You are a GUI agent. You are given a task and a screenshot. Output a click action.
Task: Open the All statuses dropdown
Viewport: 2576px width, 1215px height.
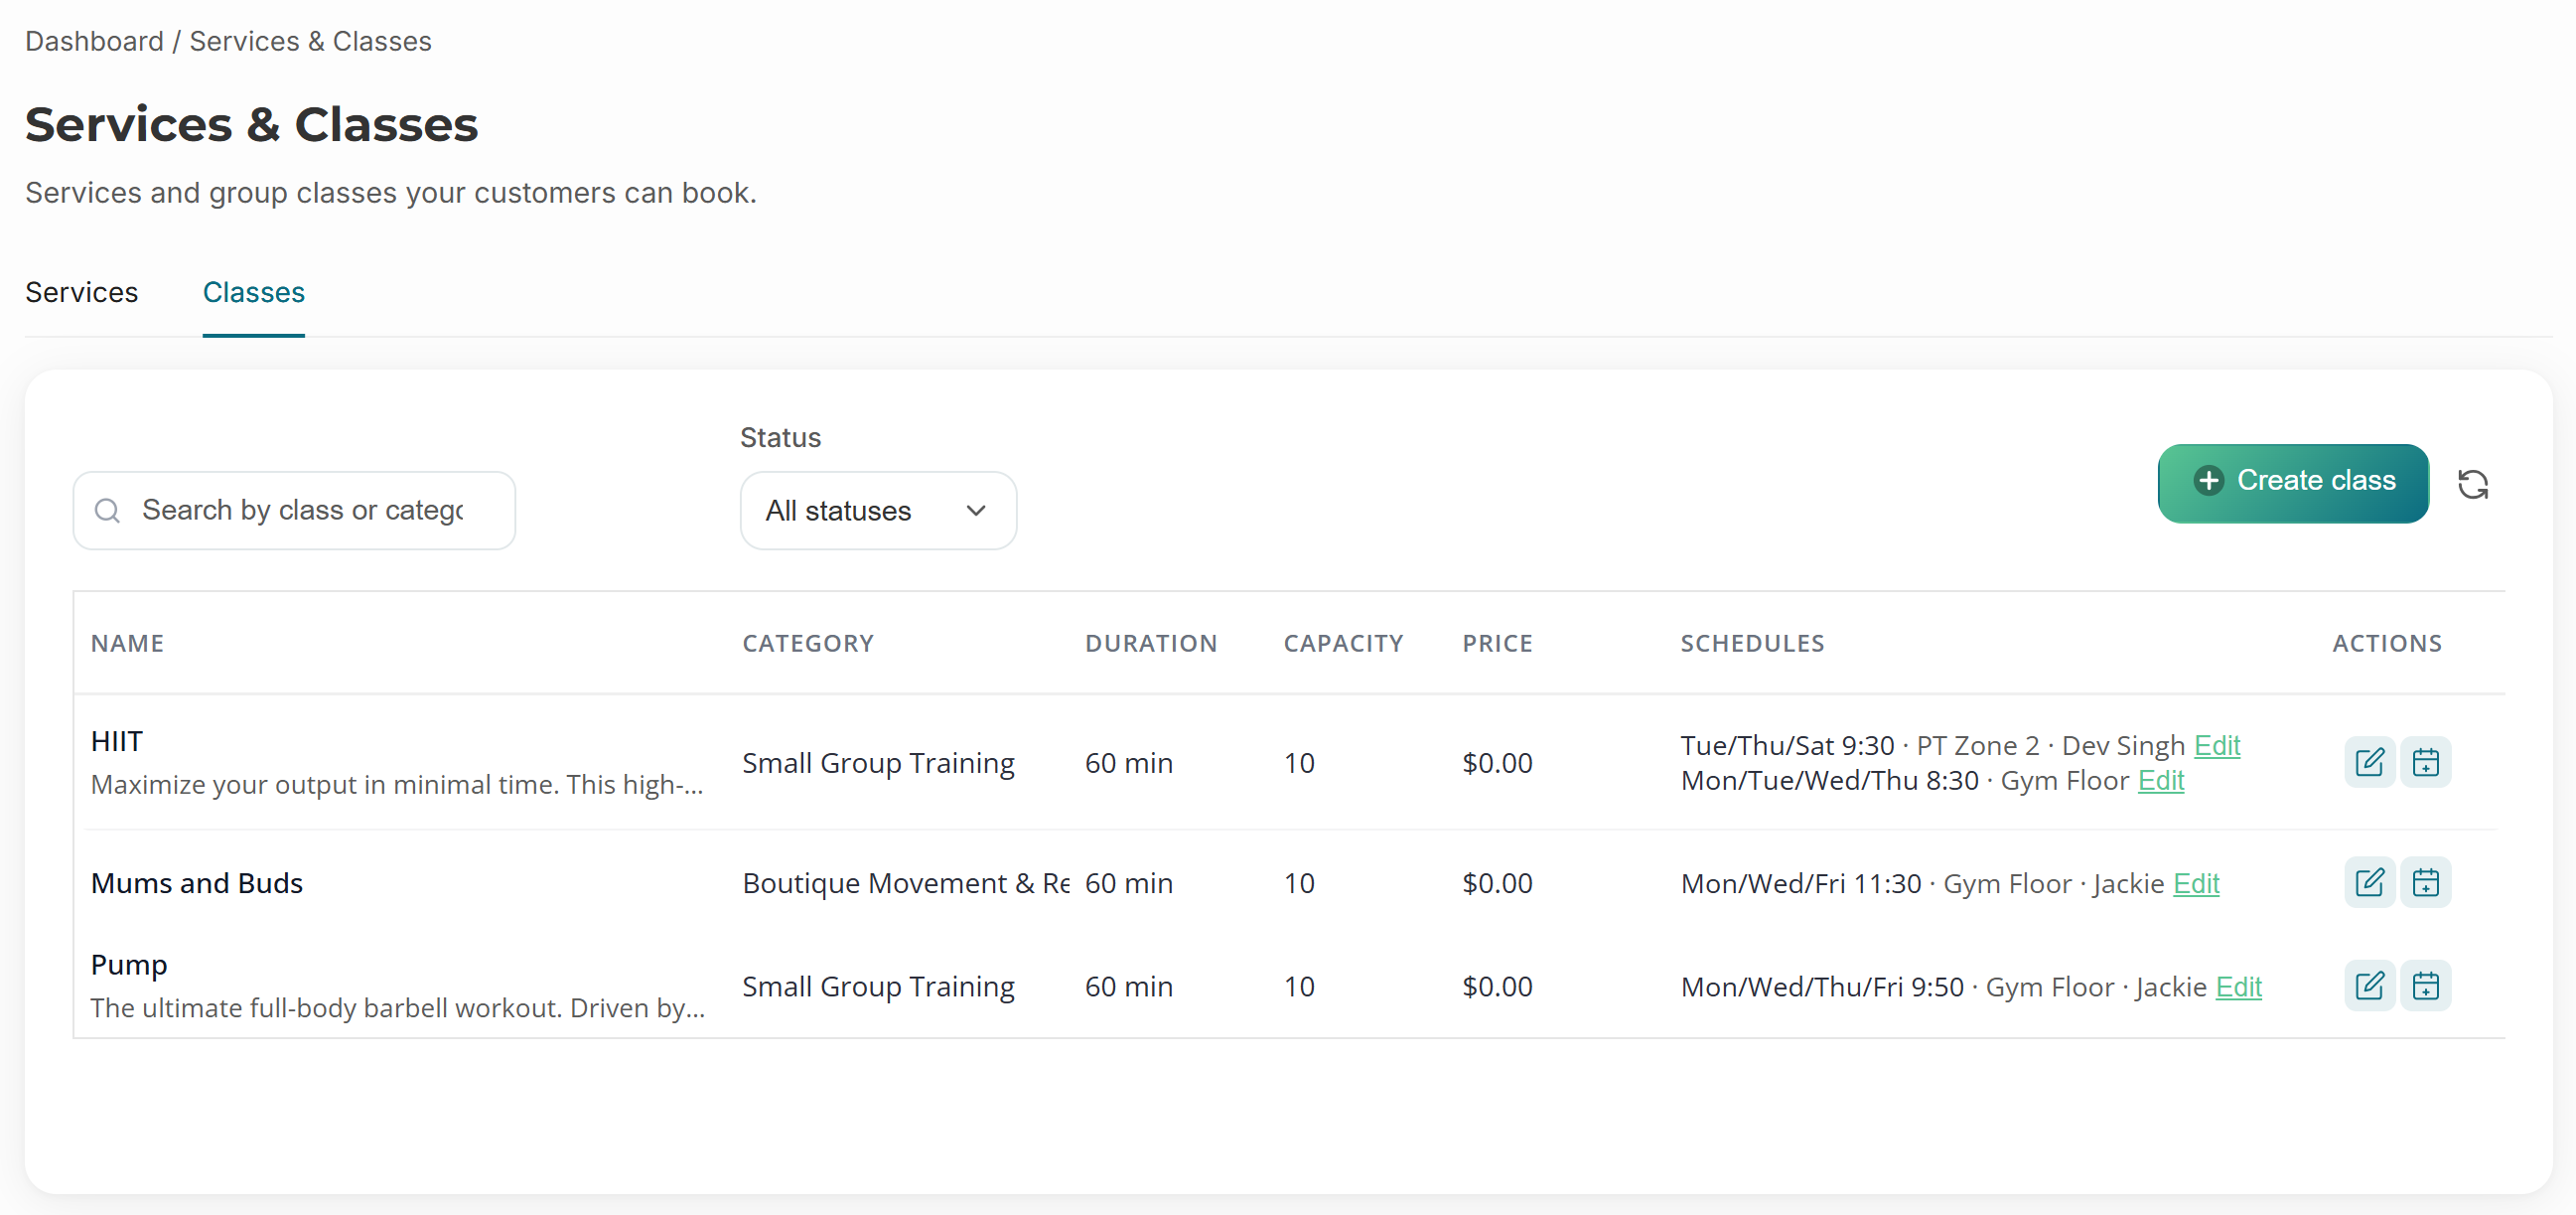pyautogui.click(x=878, y=511)
